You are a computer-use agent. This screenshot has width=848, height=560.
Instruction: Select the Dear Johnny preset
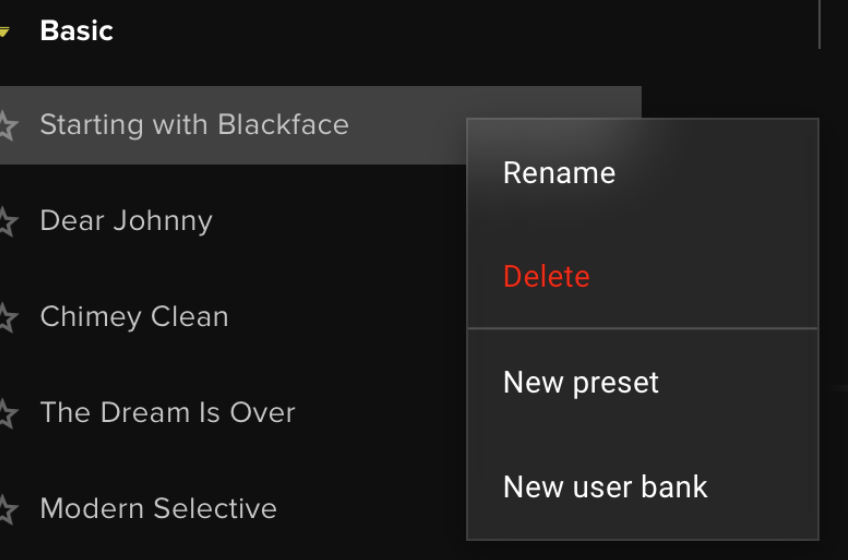coord(126,221)
